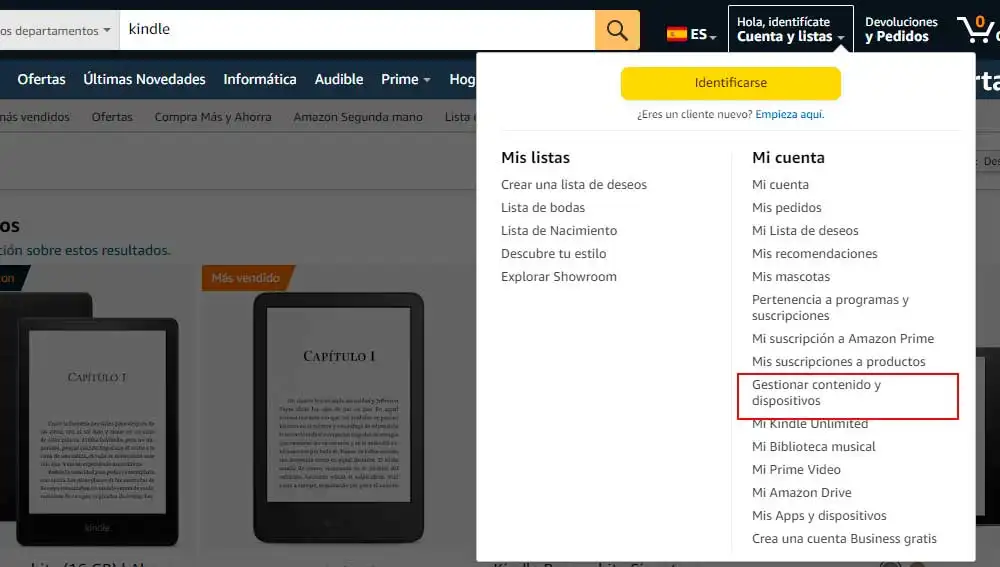Open the Prime menu dropdown arrow
This screenshot has height=567, width=1000.
pos(426,80)
